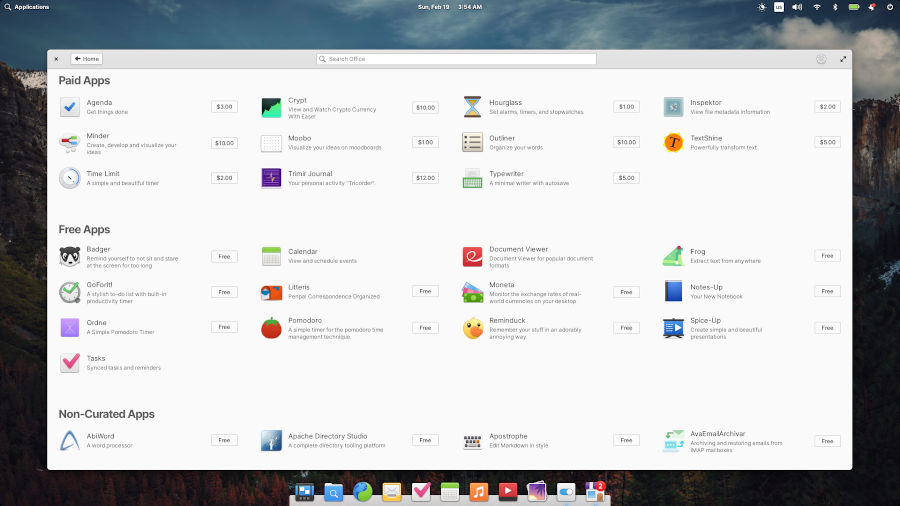Open the Crypt app icon
Screen dimensions: 900x506
pos(271,107)
